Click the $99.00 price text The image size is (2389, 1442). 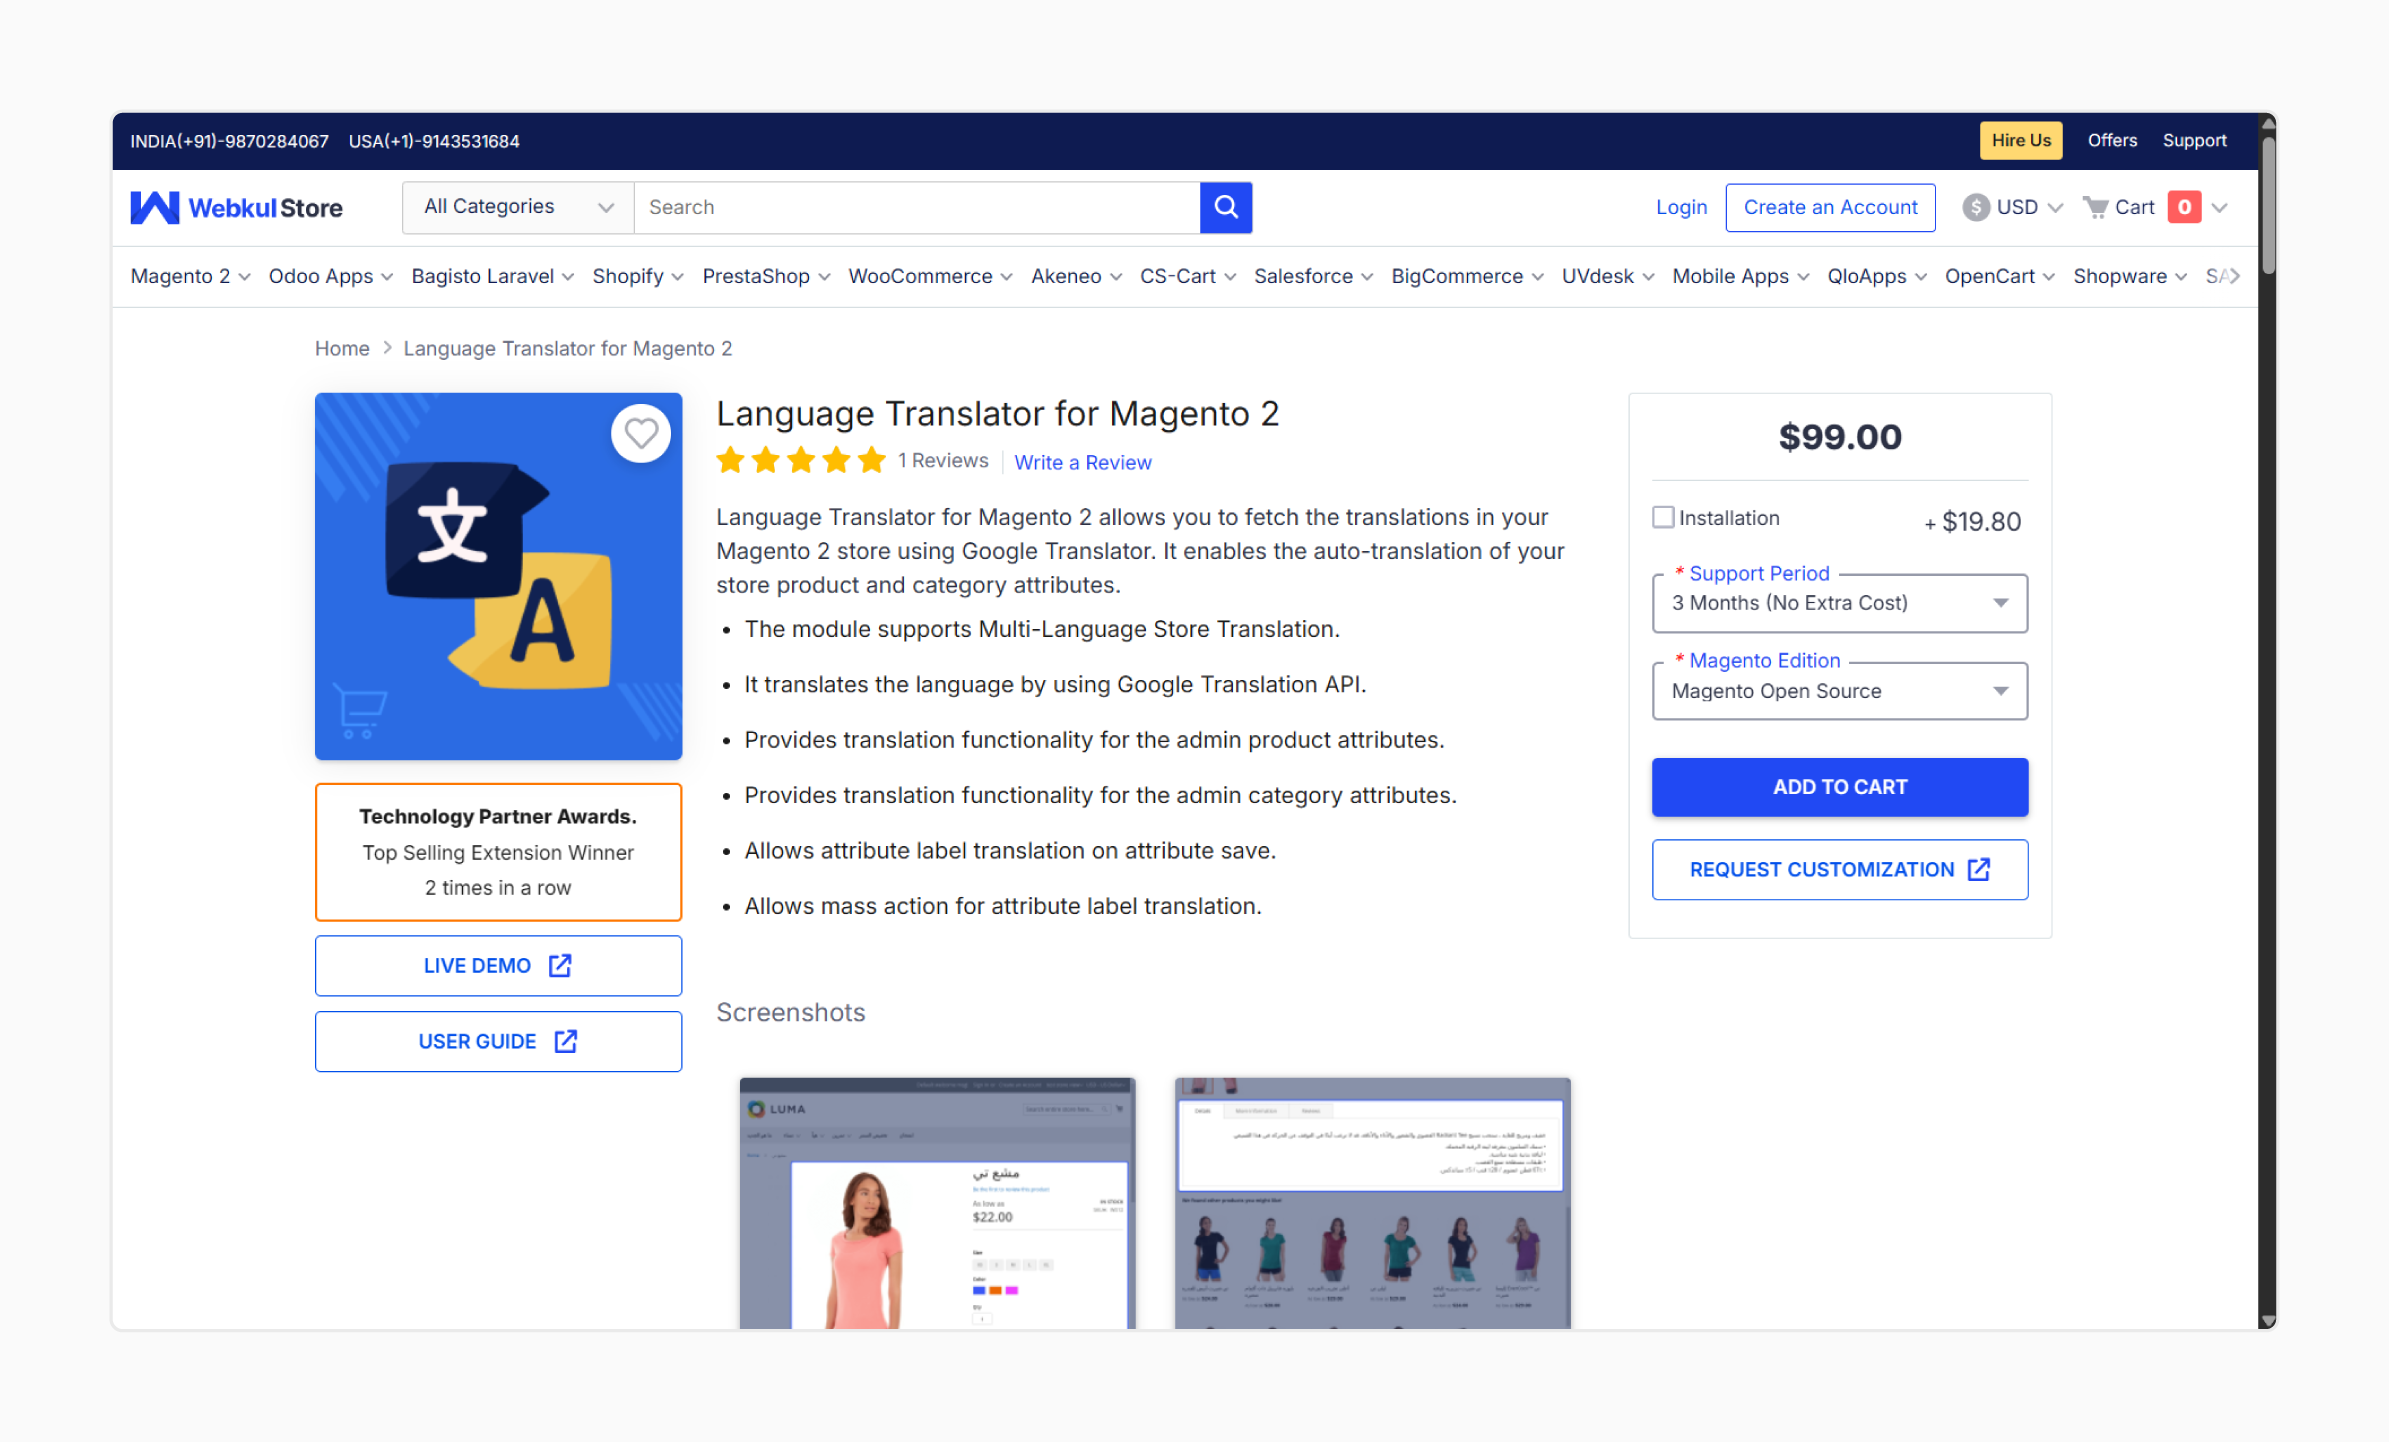(x=1839, y=437)
